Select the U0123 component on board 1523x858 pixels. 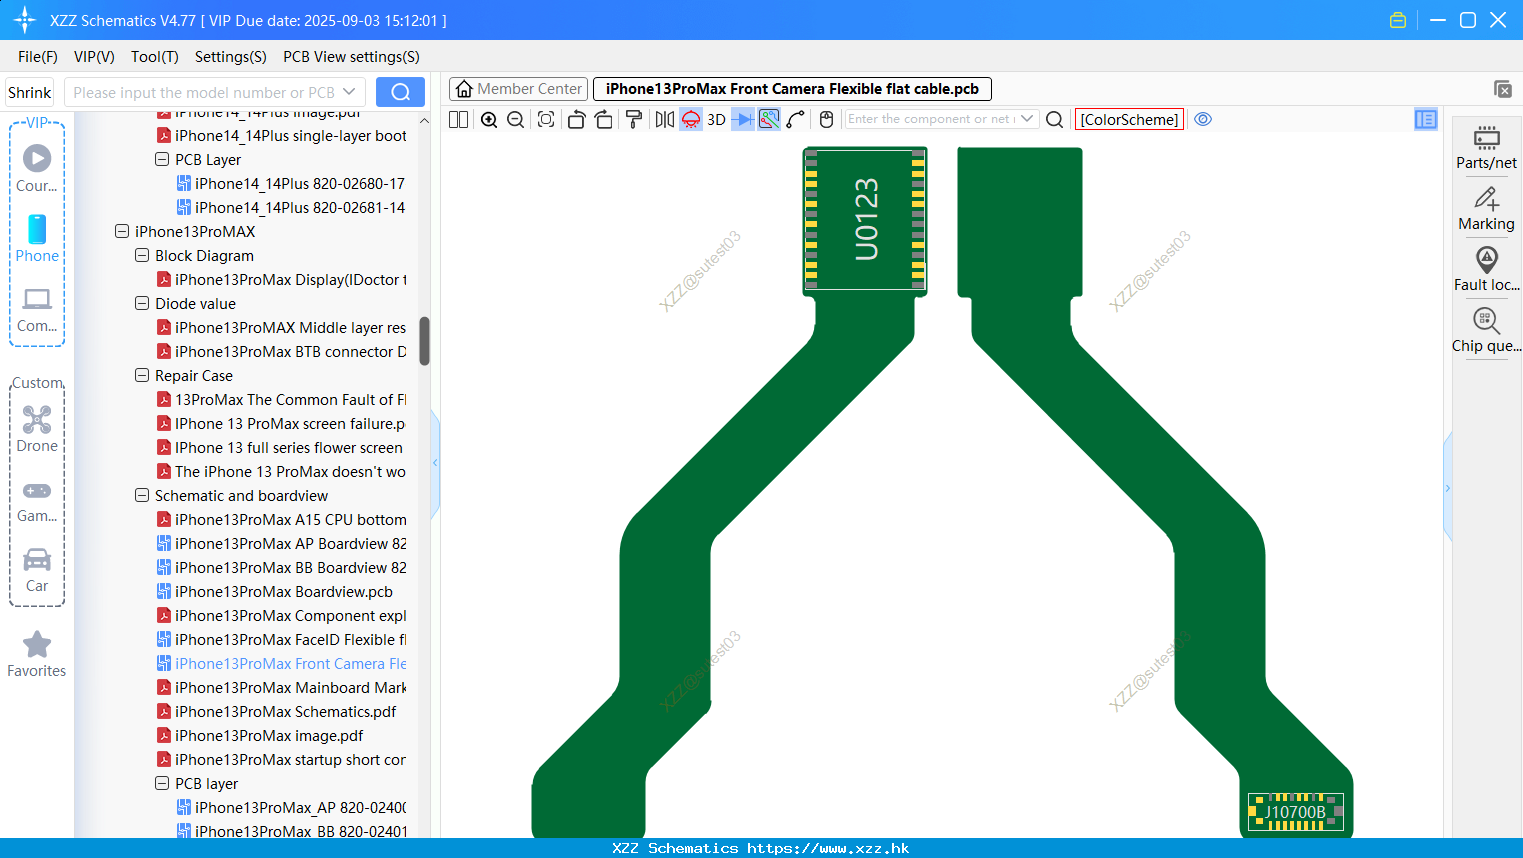click(865, 220)
